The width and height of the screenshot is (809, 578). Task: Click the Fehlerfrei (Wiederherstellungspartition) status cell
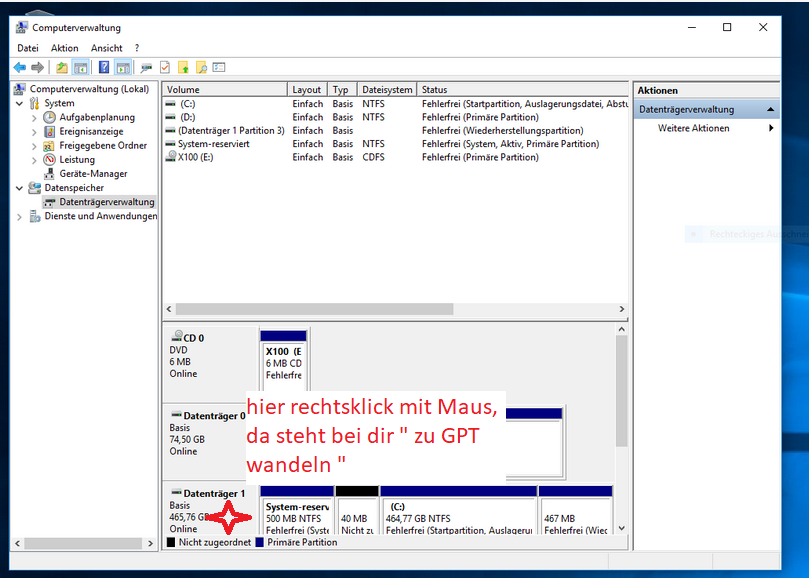(503, 131)
